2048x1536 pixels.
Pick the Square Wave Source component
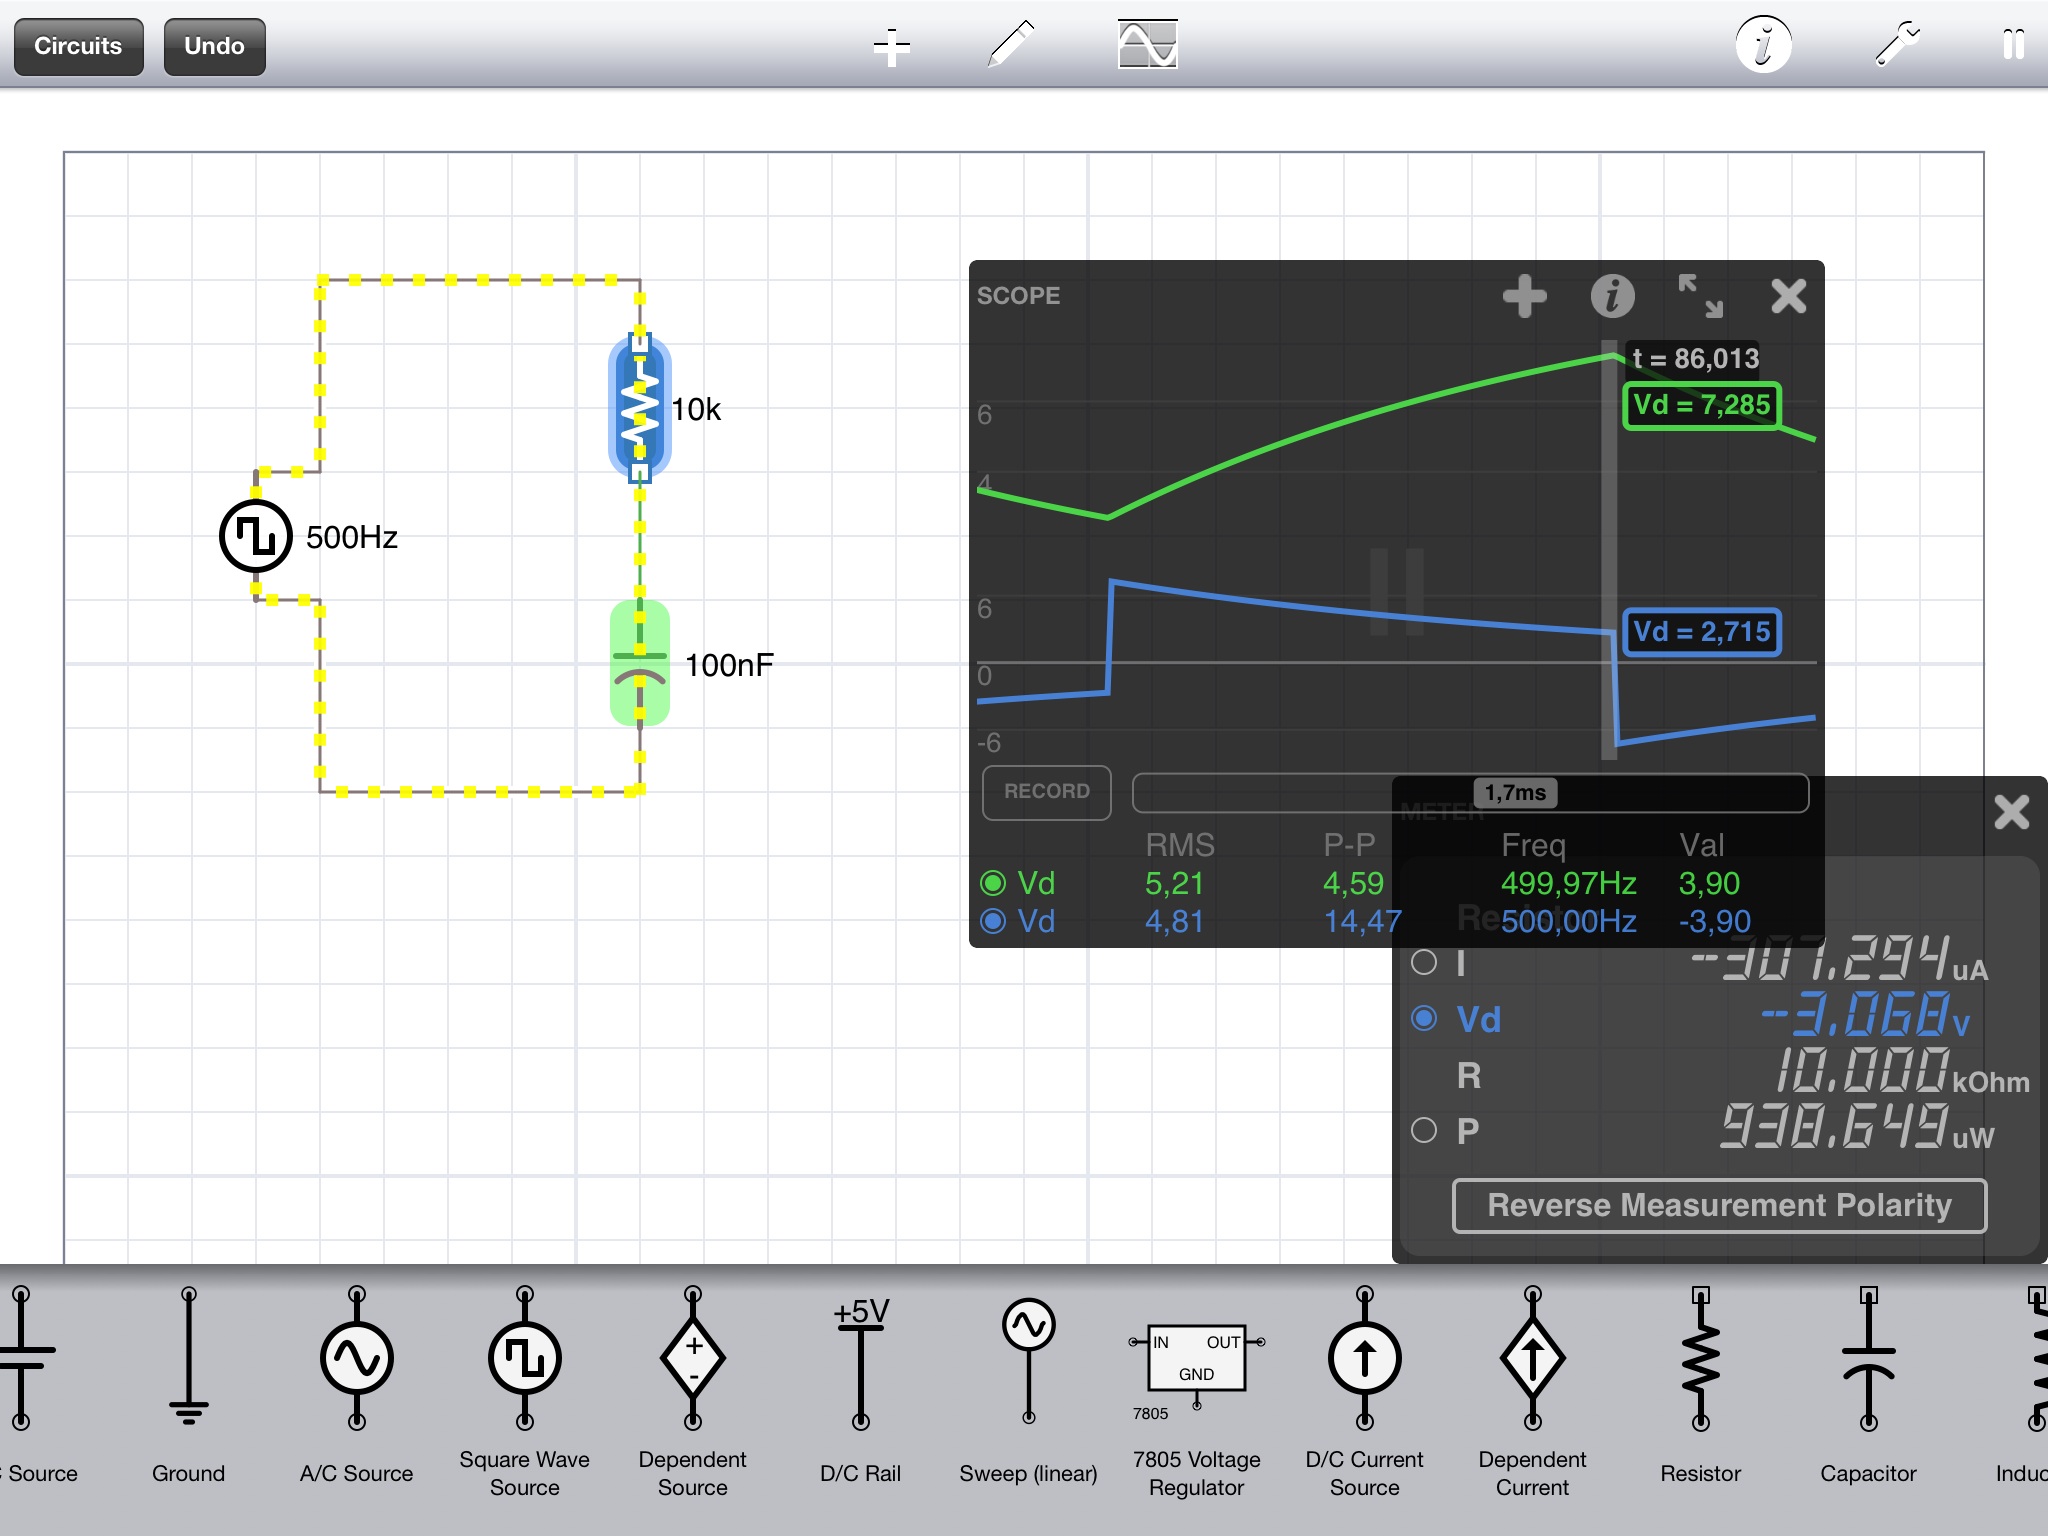click(524, 1390)
